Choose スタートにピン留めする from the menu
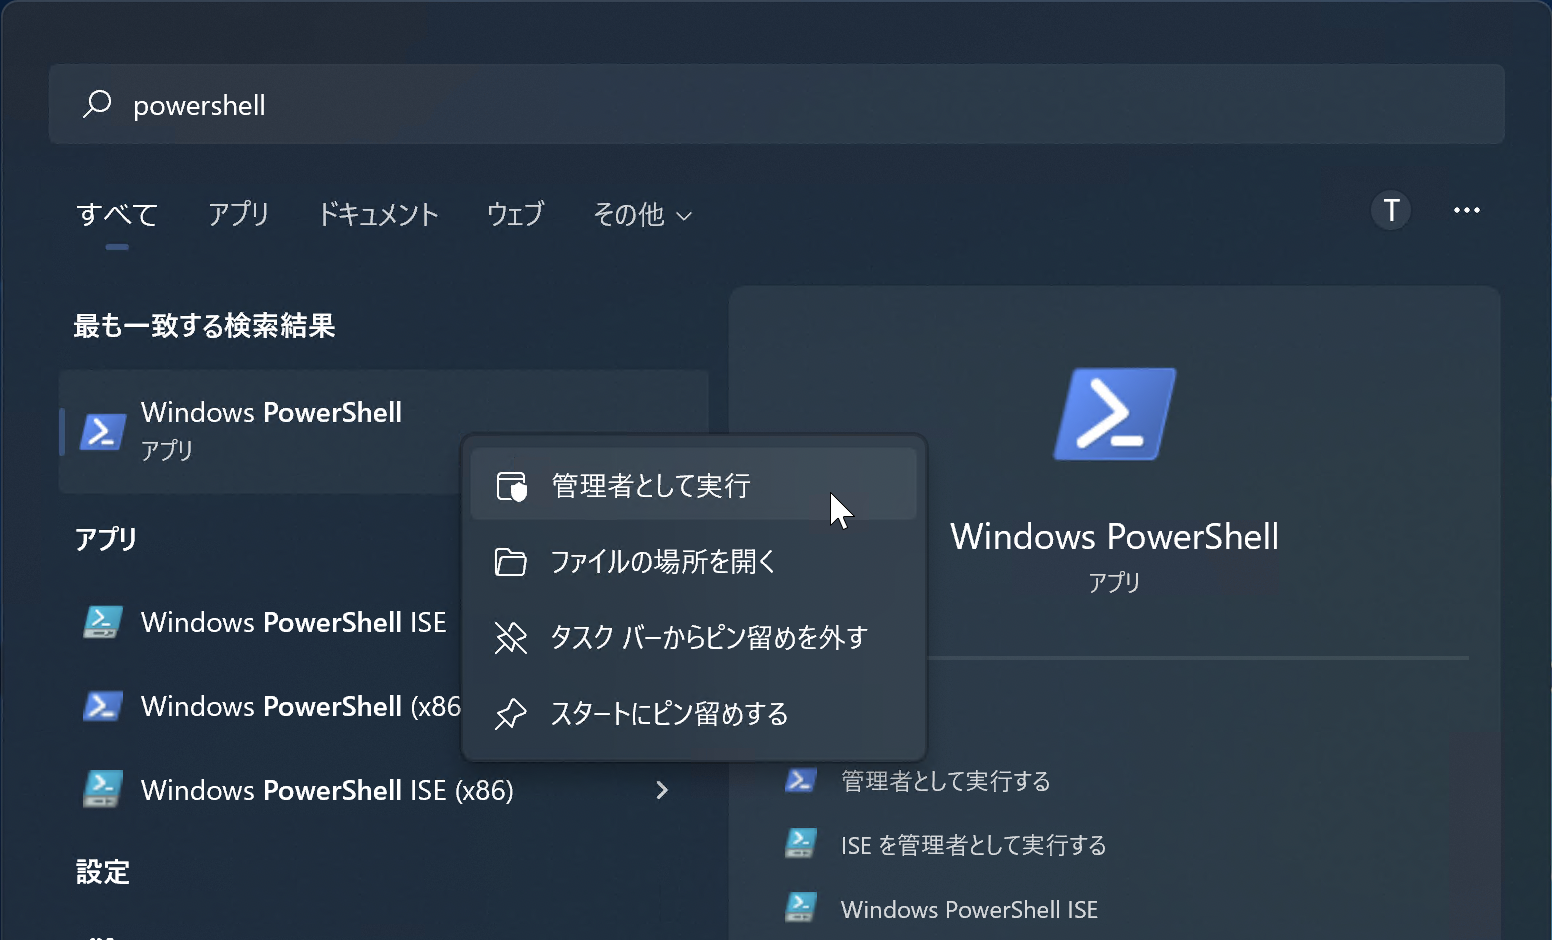 click(x=668, y=714)
